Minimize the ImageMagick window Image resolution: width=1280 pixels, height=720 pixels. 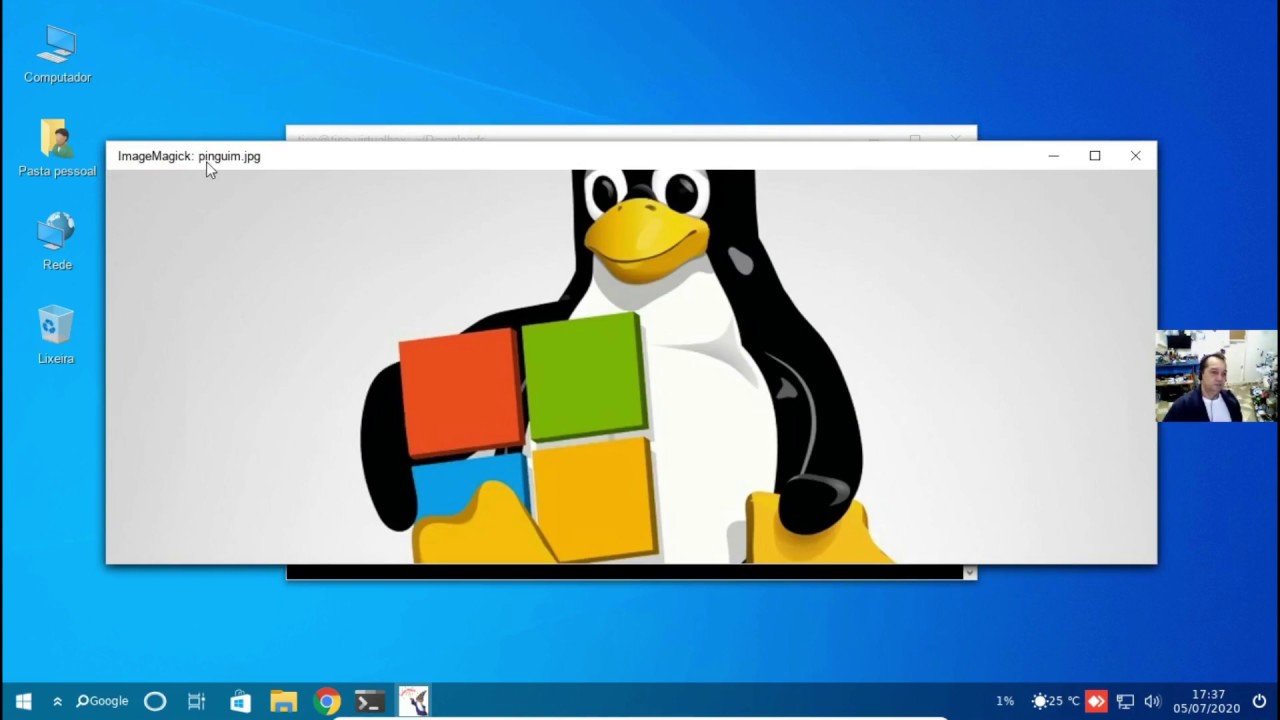coord(1053,156)
